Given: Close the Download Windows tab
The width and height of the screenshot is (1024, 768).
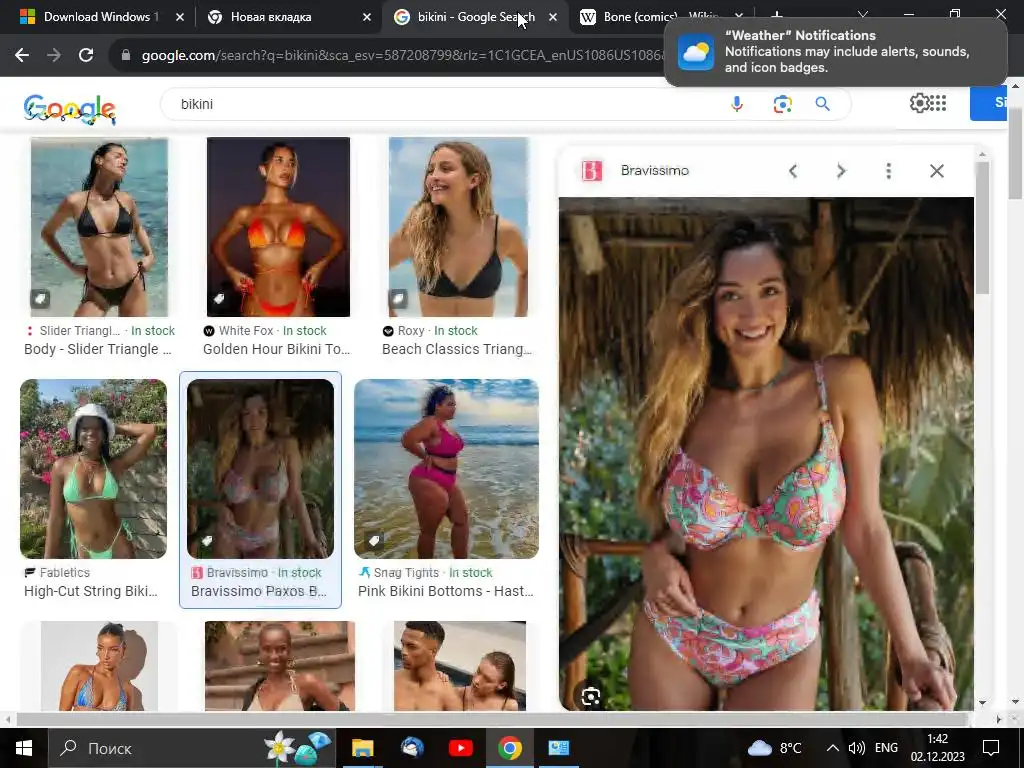Looking at the screenshot, I should (x=180, y=17).
